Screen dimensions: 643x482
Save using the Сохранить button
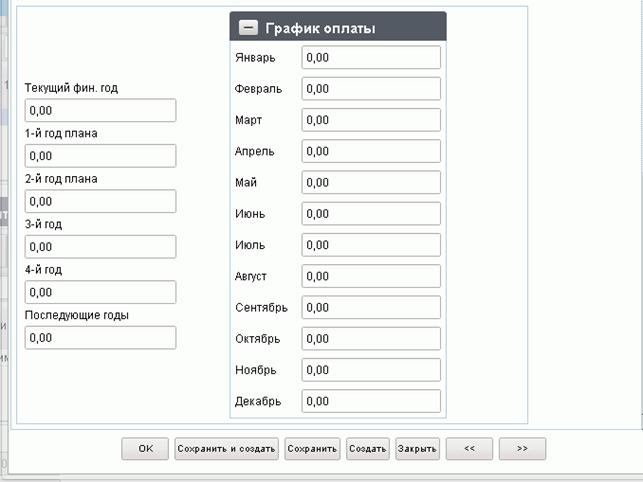[312, 449]
